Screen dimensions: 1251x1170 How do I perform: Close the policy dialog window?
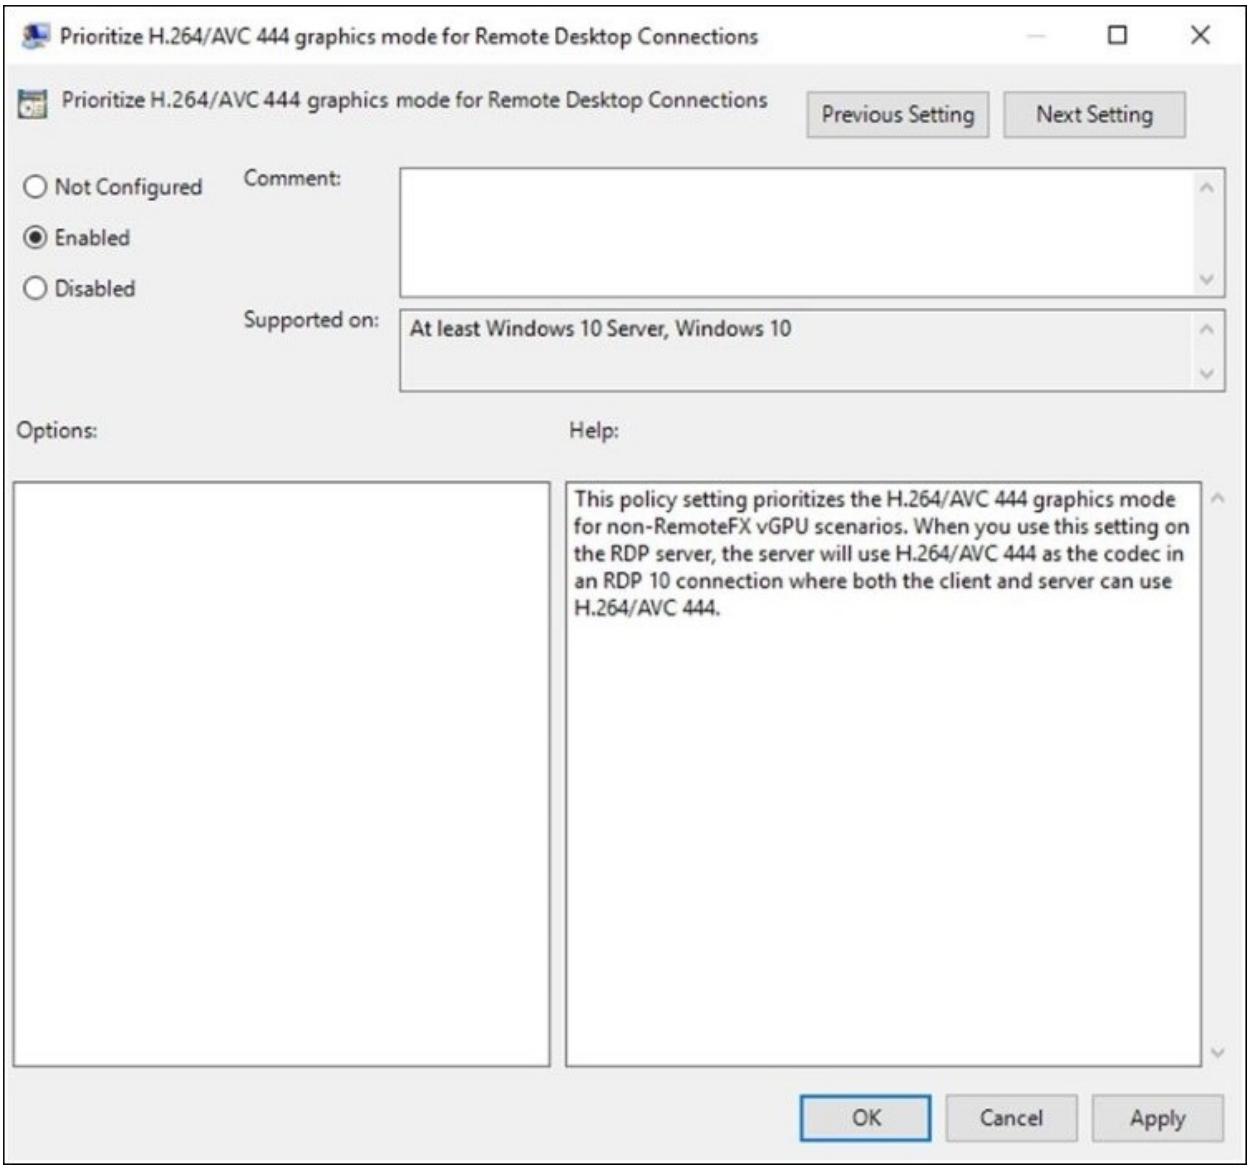click(x=1200, y=36)
